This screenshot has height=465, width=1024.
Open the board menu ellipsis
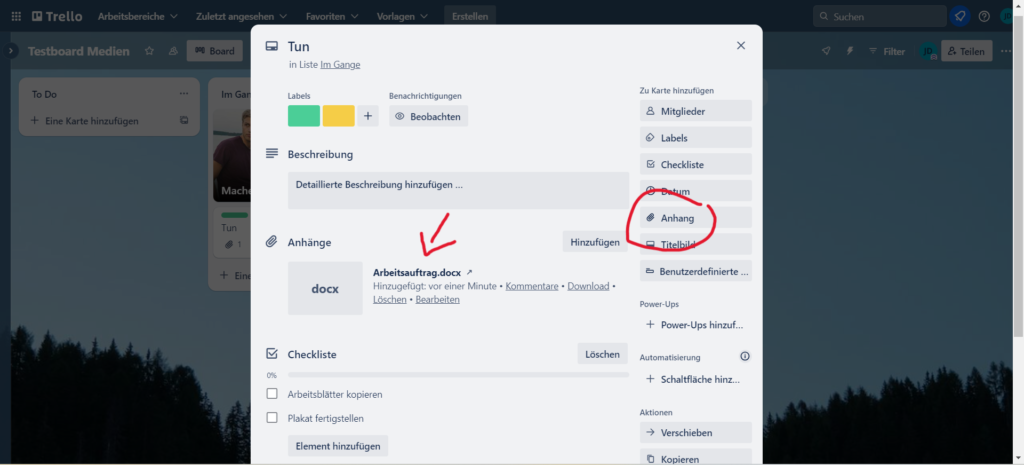1006,51
